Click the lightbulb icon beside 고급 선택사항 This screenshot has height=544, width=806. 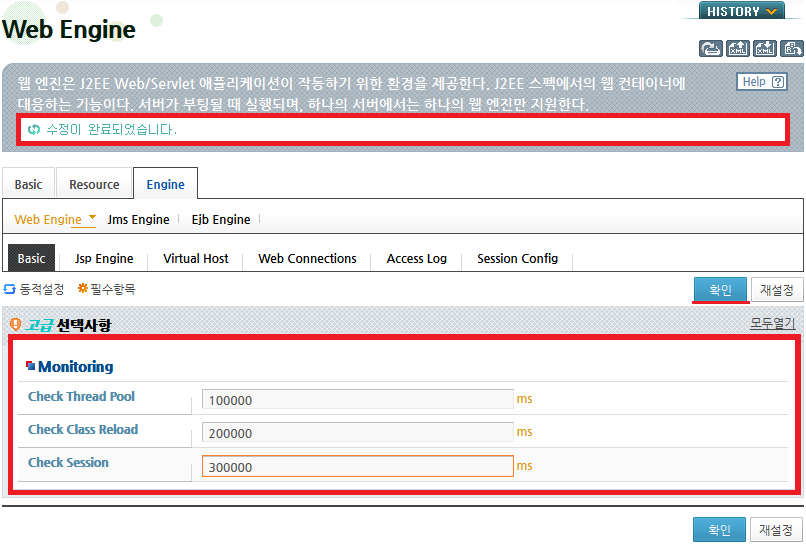[15, 324]
